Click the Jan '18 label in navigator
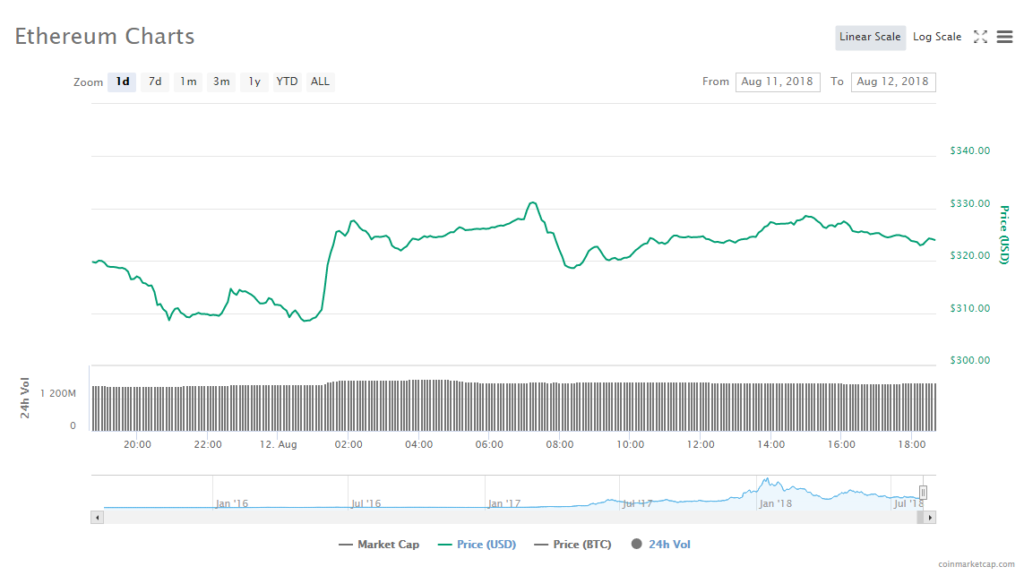 (775, 504)
